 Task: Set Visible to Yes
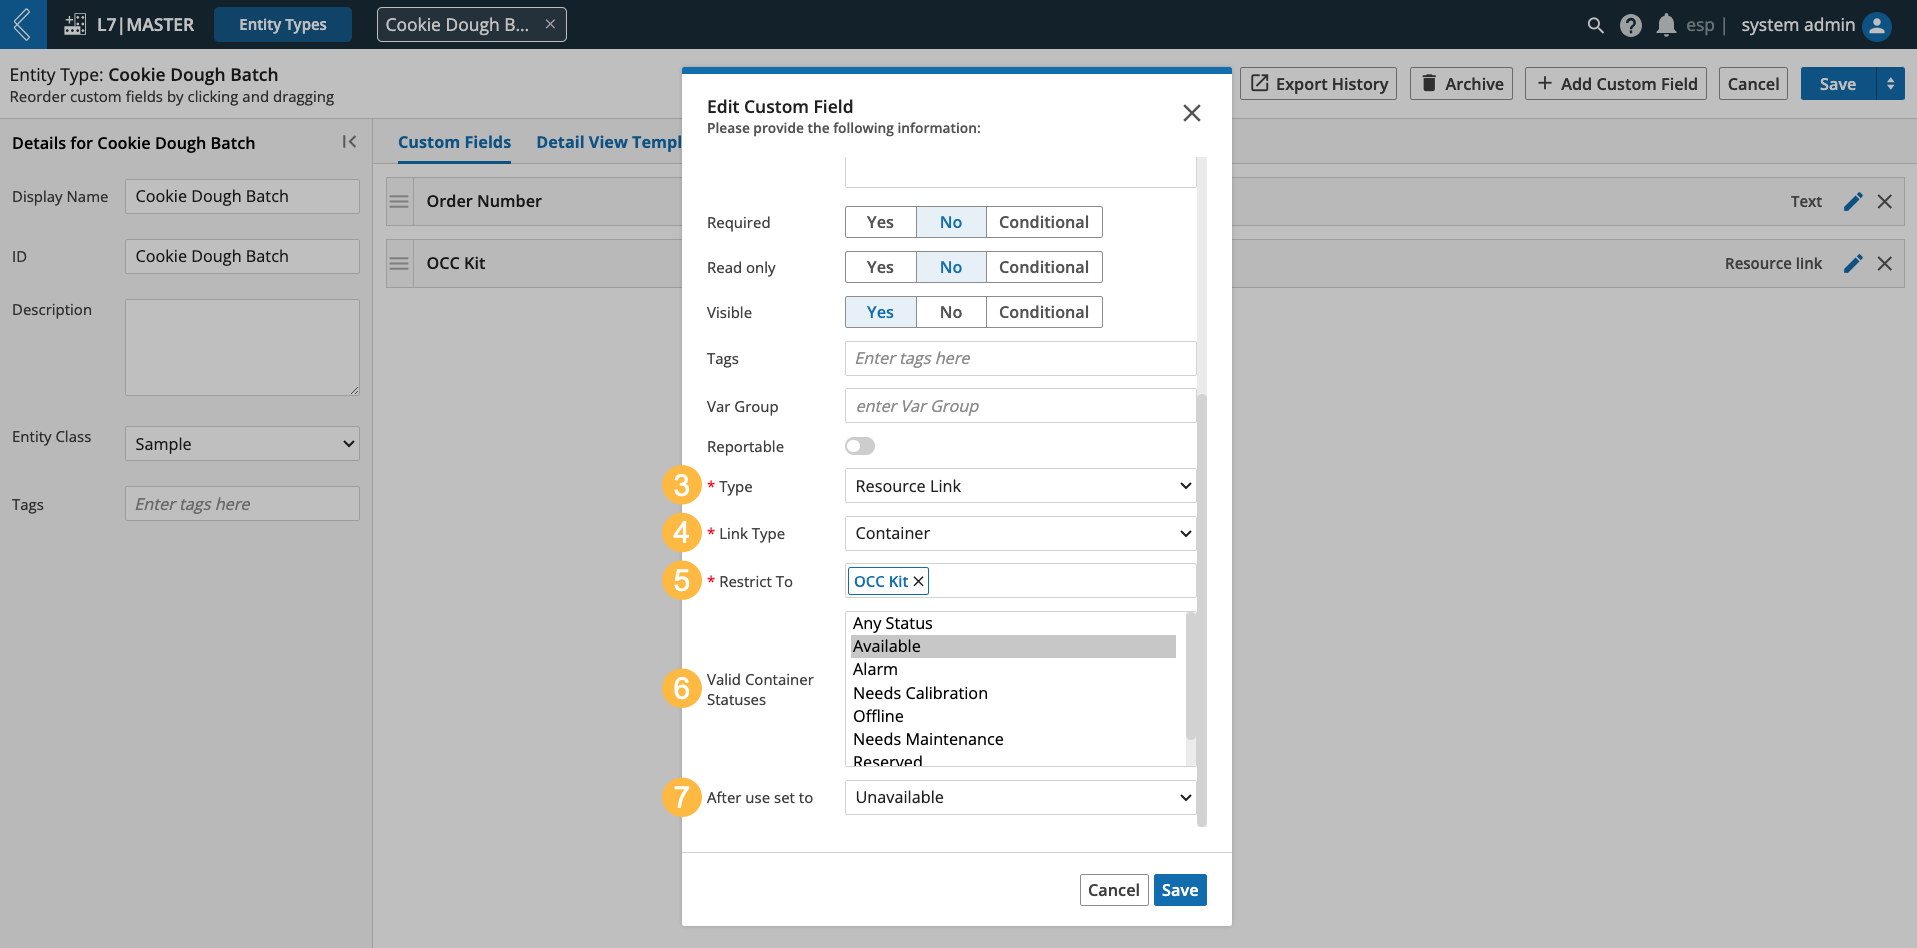880,312
